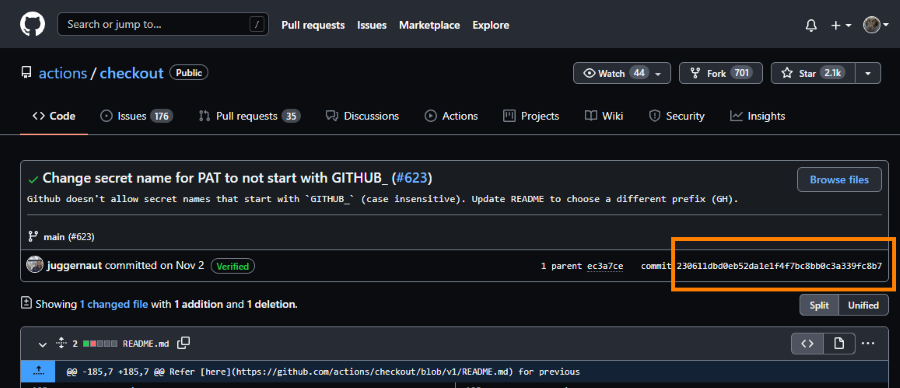This screenshot has height=388, width=900.
Task: Toggle the file list icon beside Showing
Action: click(x=26, y=303)
